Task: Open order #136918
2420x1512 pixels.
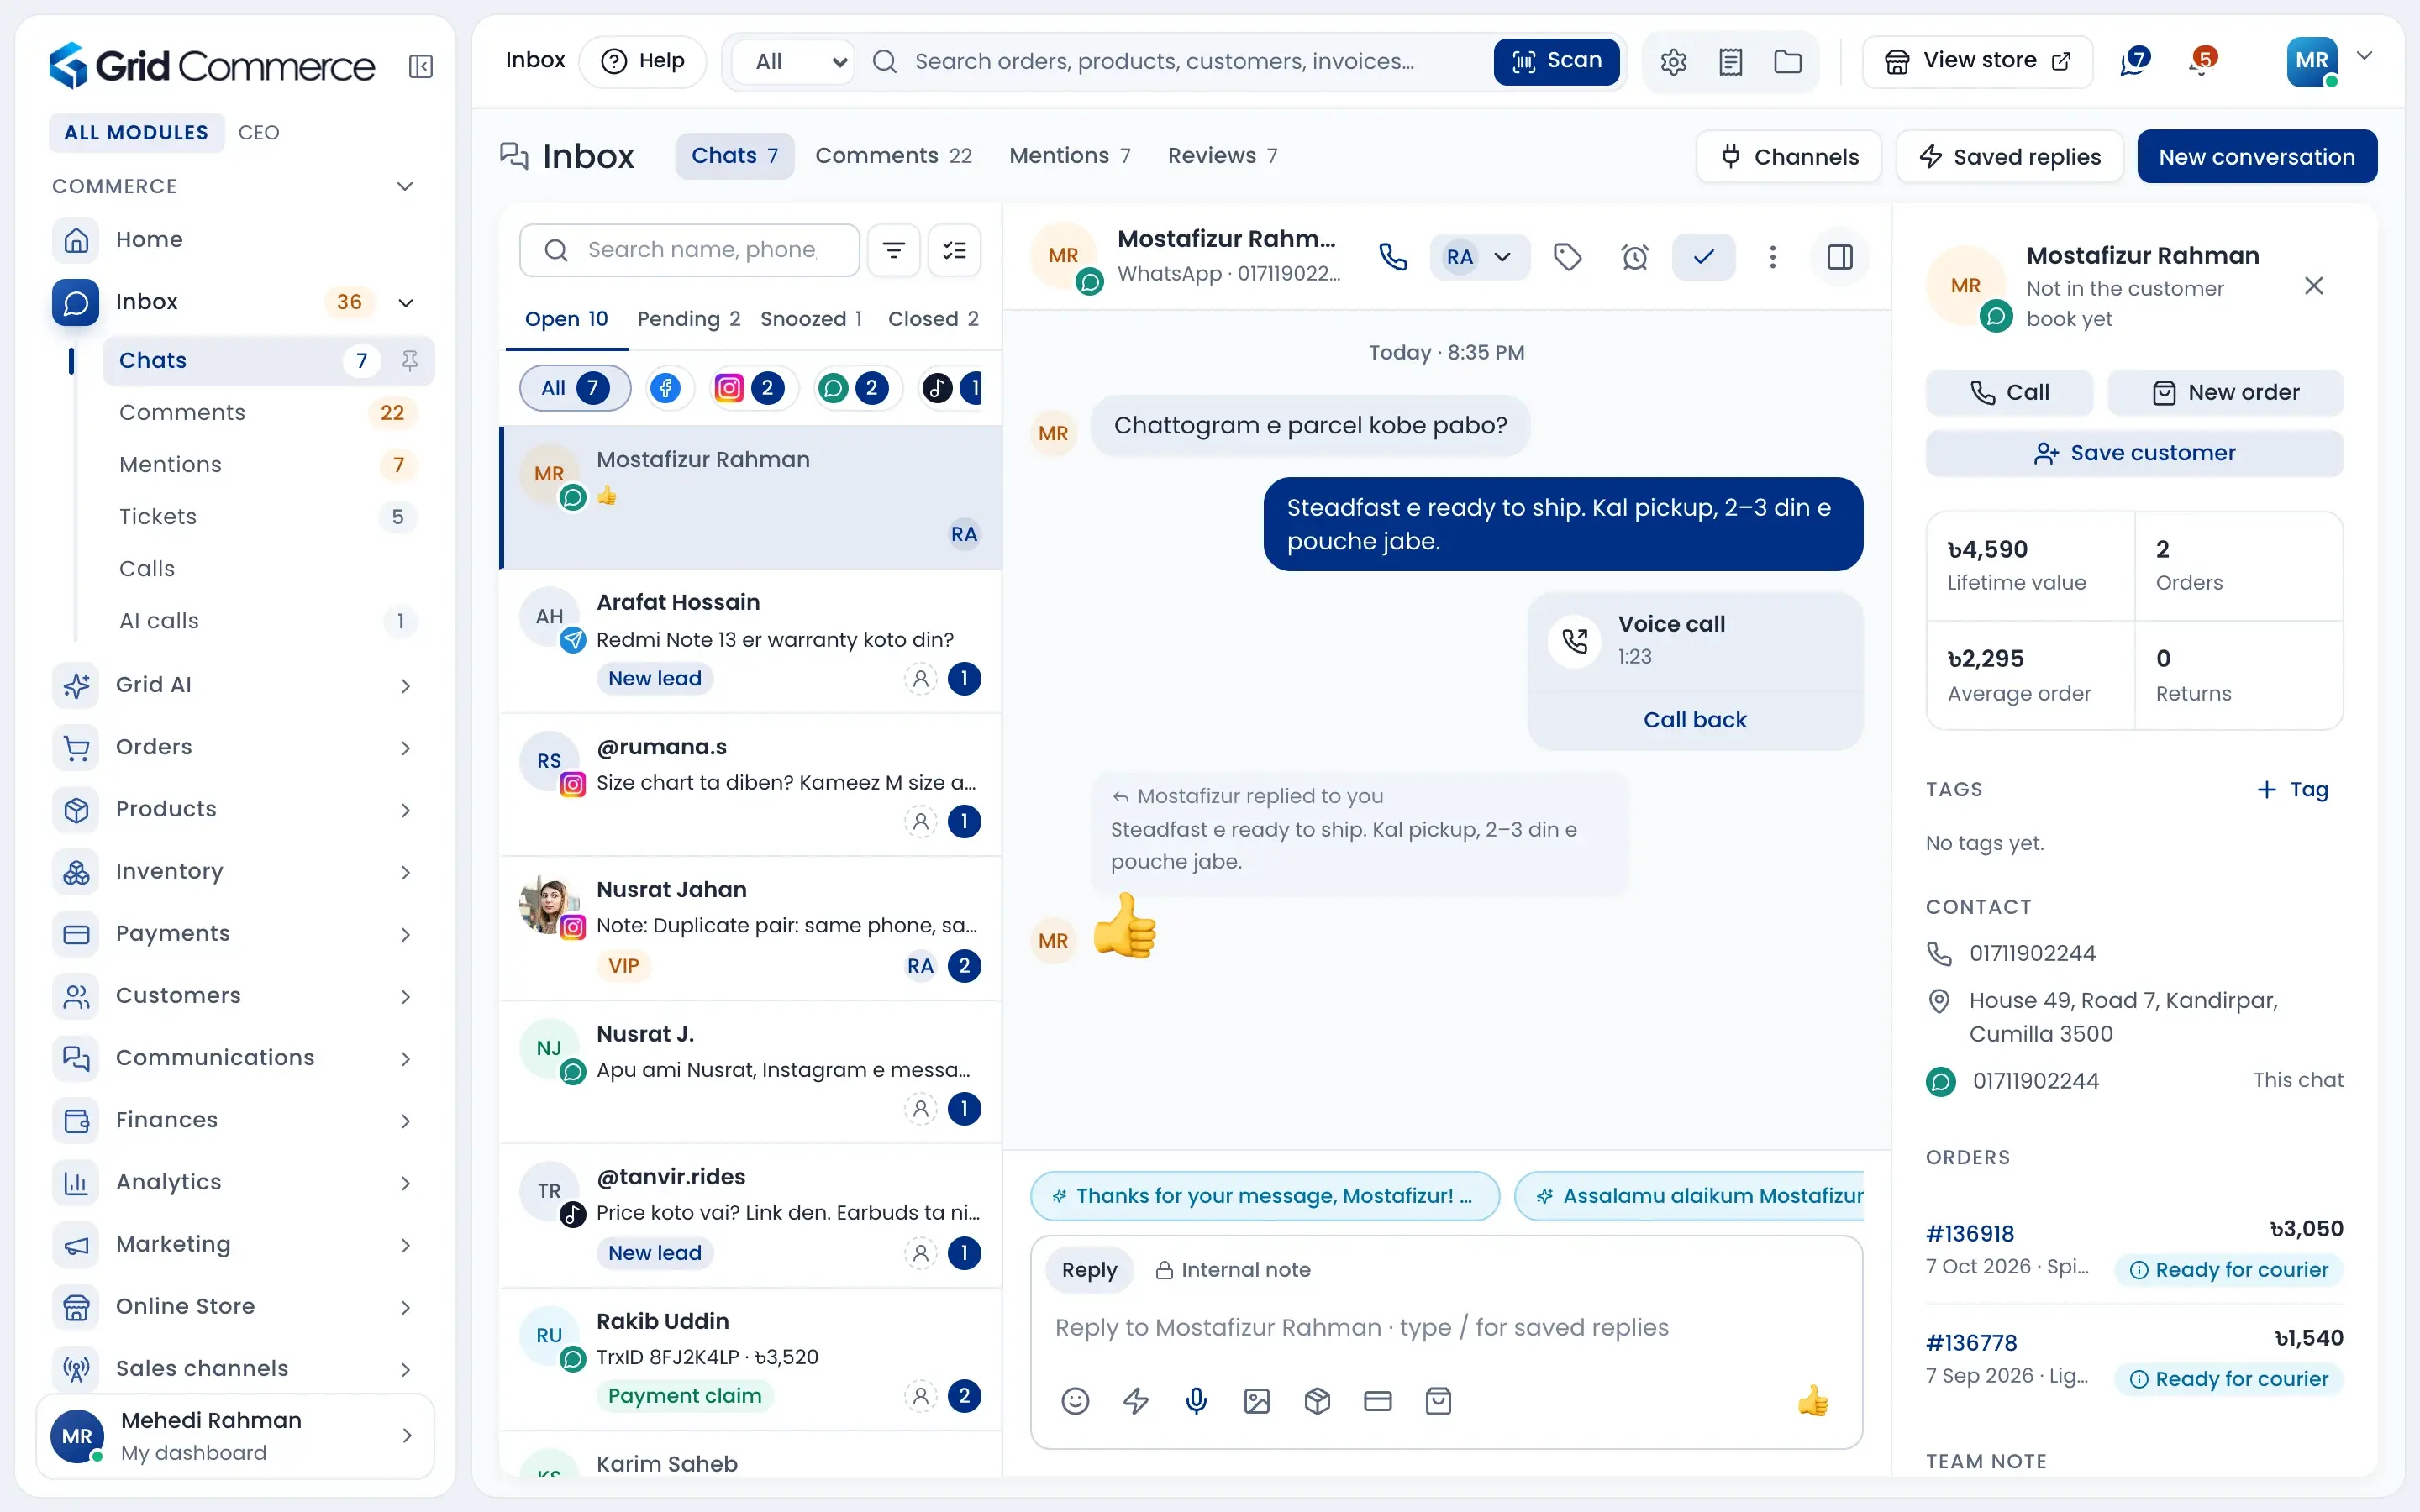Action: (x=1969, y=1234)
